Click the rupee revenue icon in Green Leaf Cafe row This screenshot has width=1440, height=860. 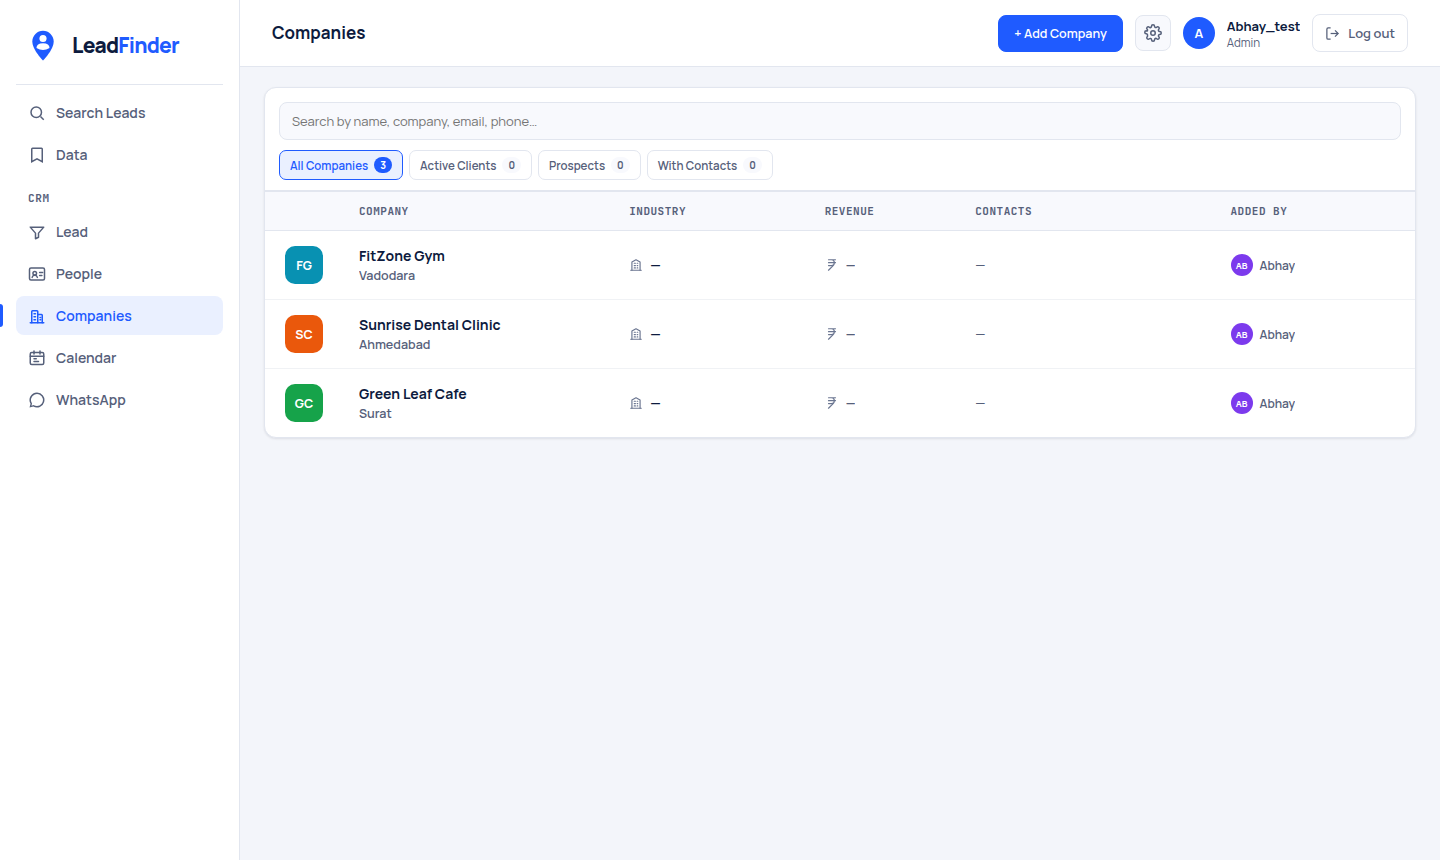(x=831, y=403)
